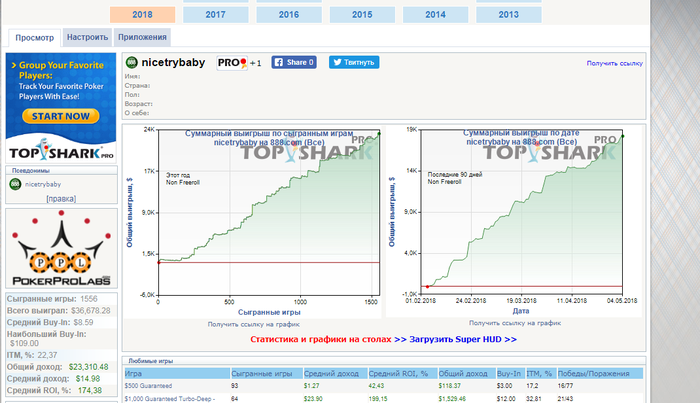This screenshot has height=403, width=700.
Task: Click Получить ссылку на график under right chart
Action: [515, 323]
